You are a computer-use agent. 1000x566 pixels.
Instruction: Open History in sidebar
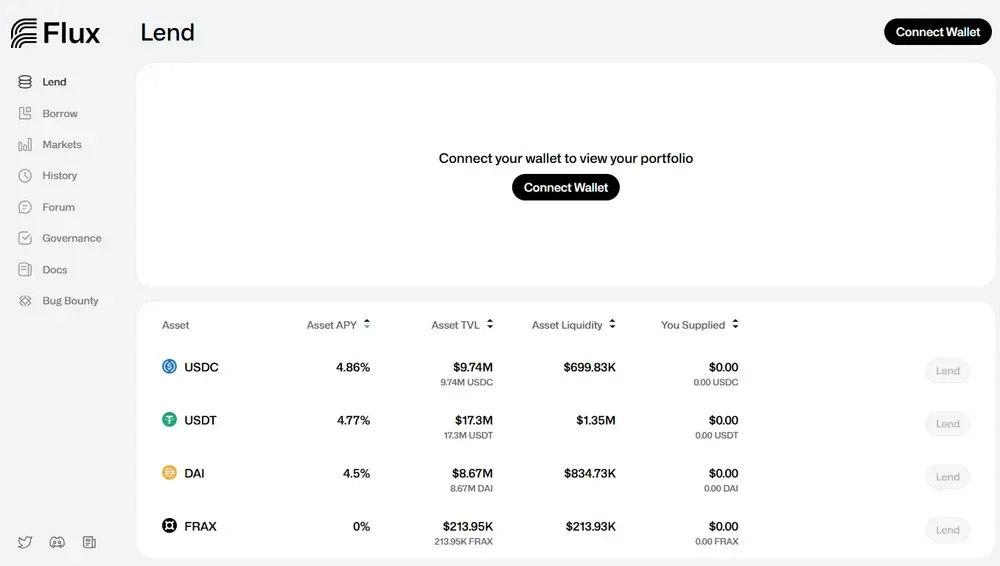coord(59,175)
